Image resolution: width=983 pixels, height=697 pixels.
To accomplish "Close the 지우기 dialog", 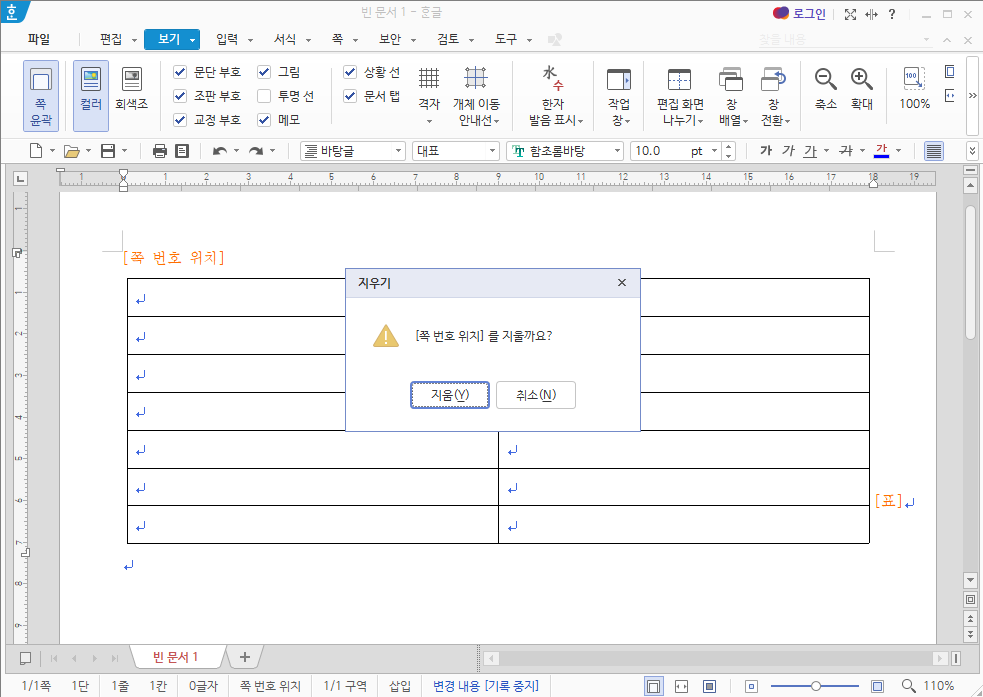I will [622, 283].
